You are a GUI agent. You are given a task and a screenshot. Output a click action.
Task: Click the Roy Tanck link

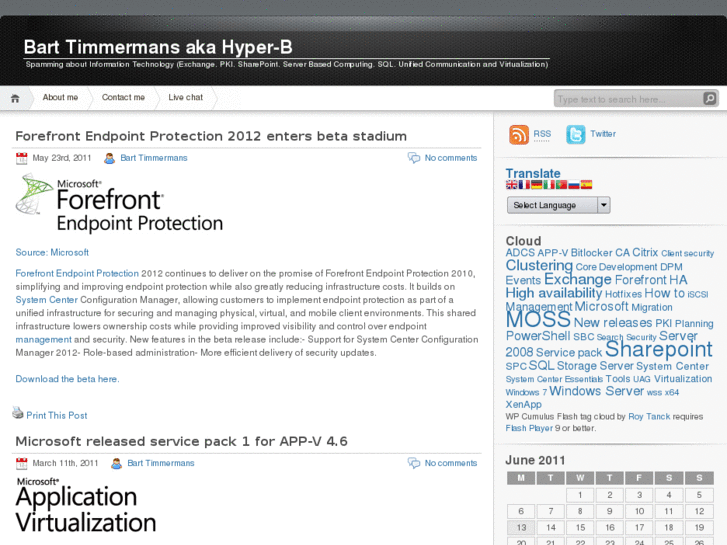point(649,417)
